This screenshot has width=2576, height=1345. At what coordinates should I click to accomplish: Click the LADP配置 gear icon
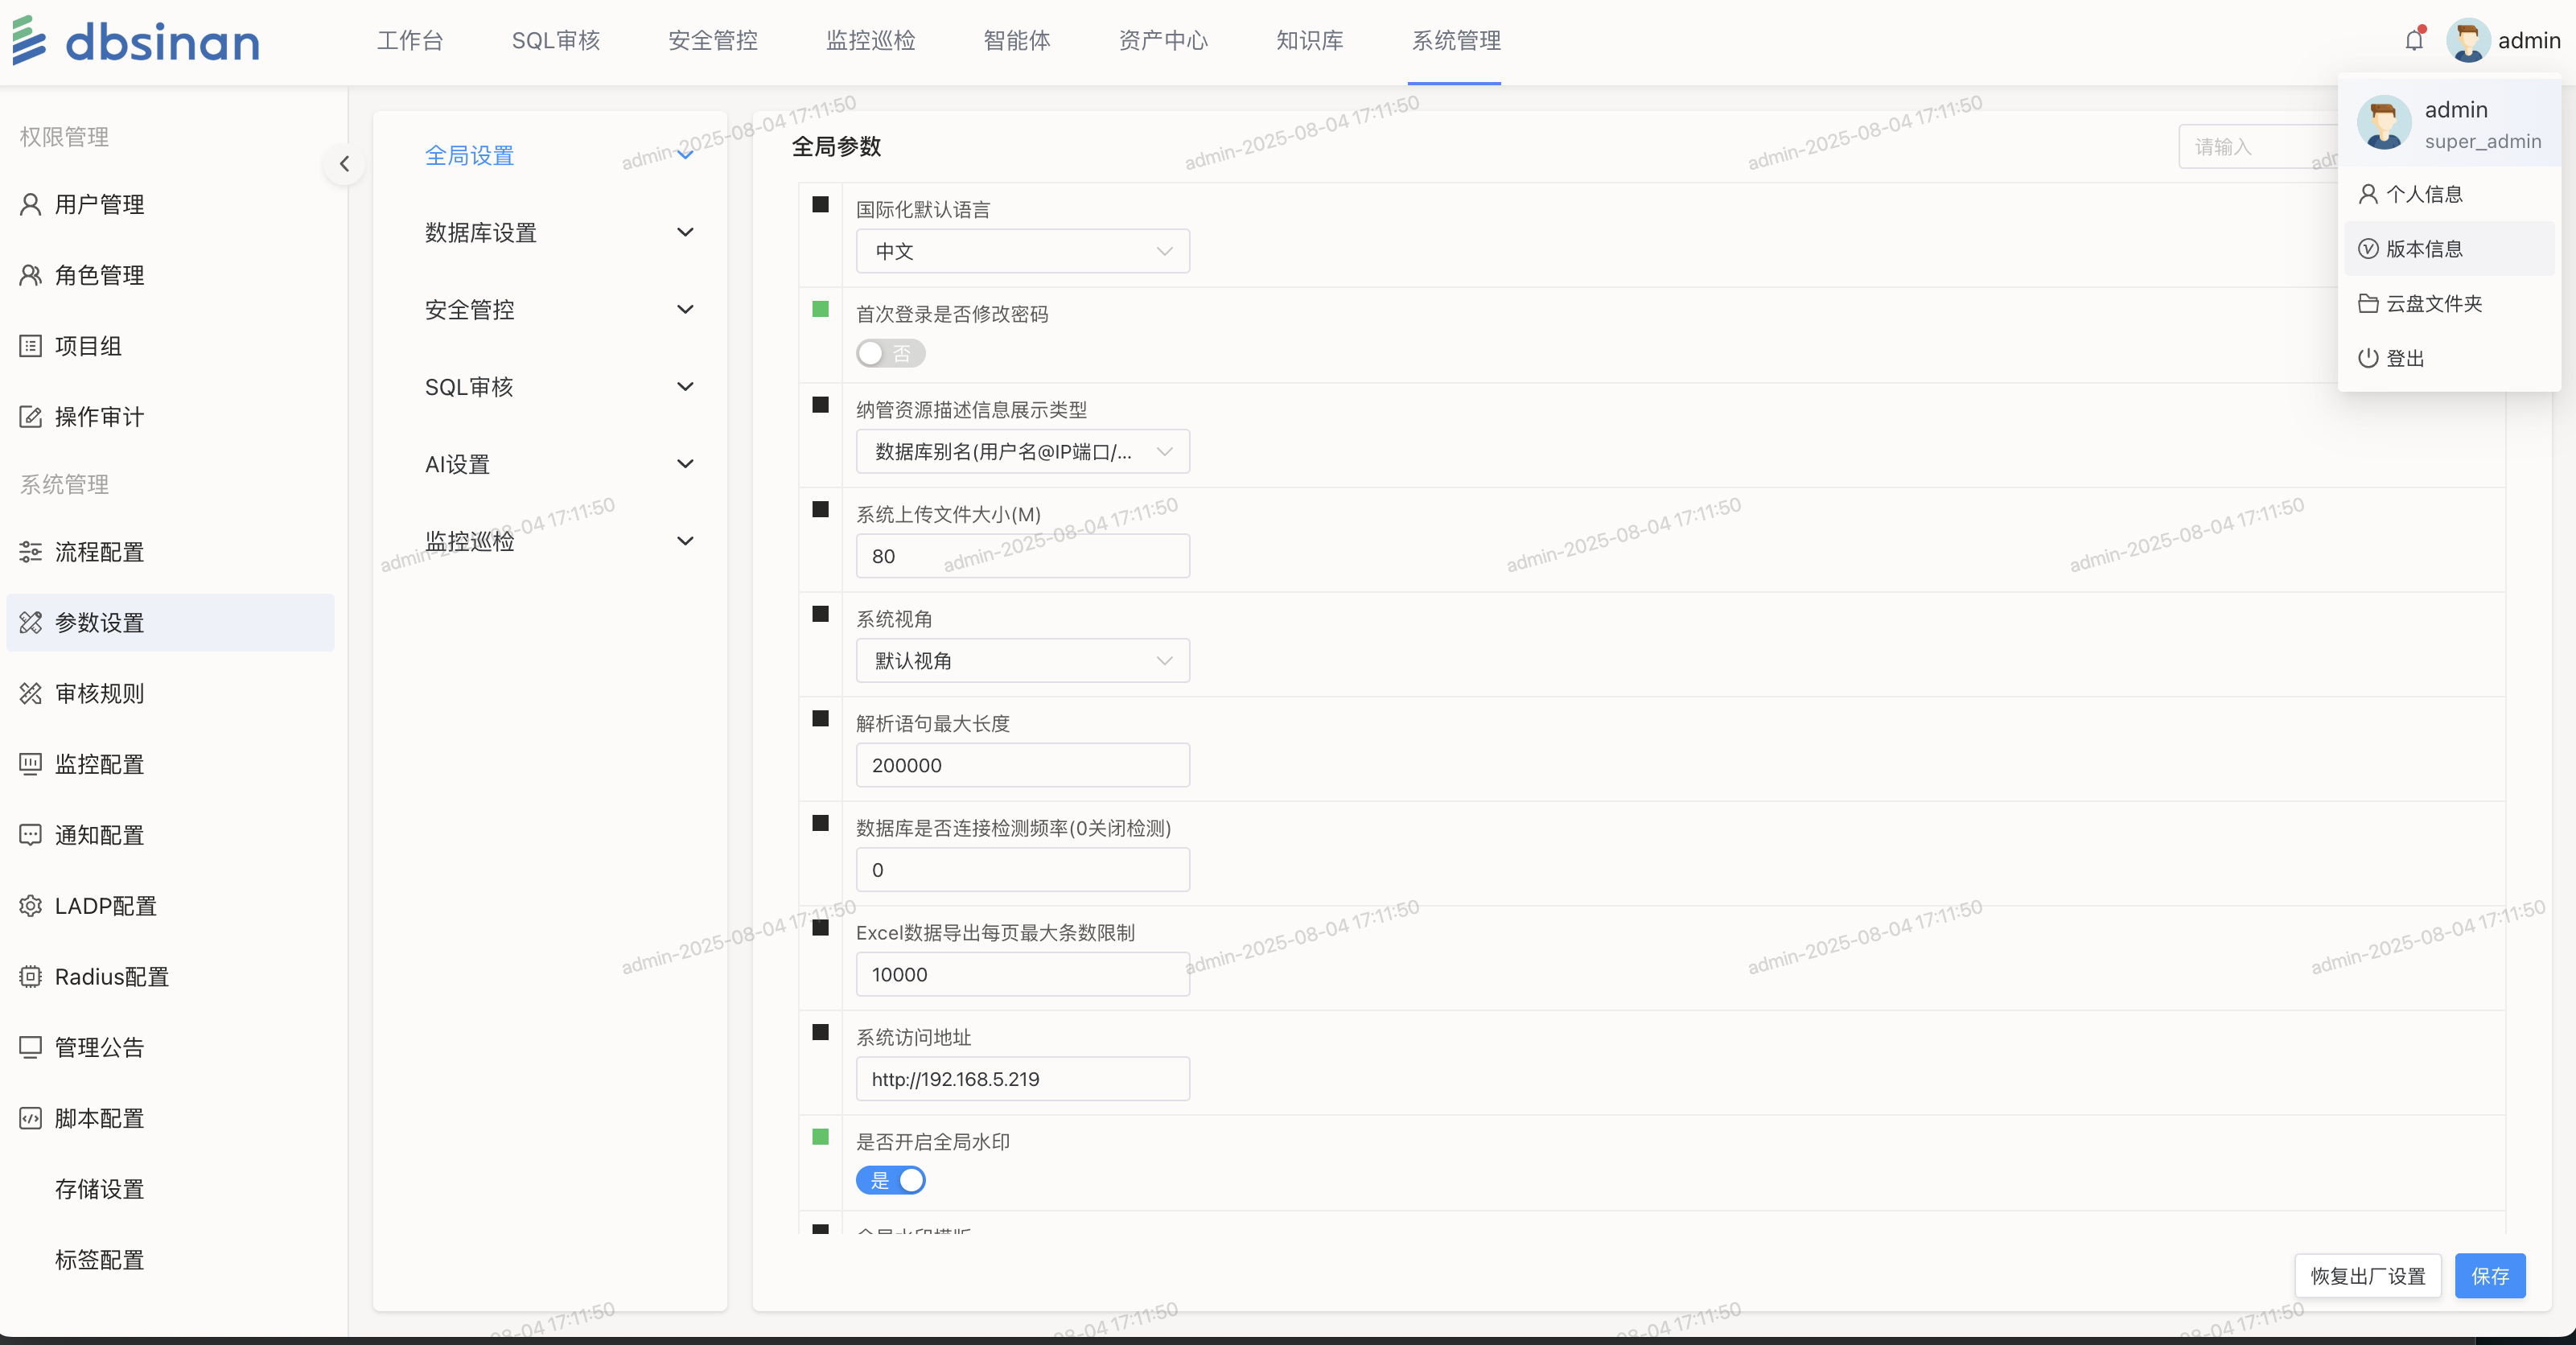click(31, 906)
